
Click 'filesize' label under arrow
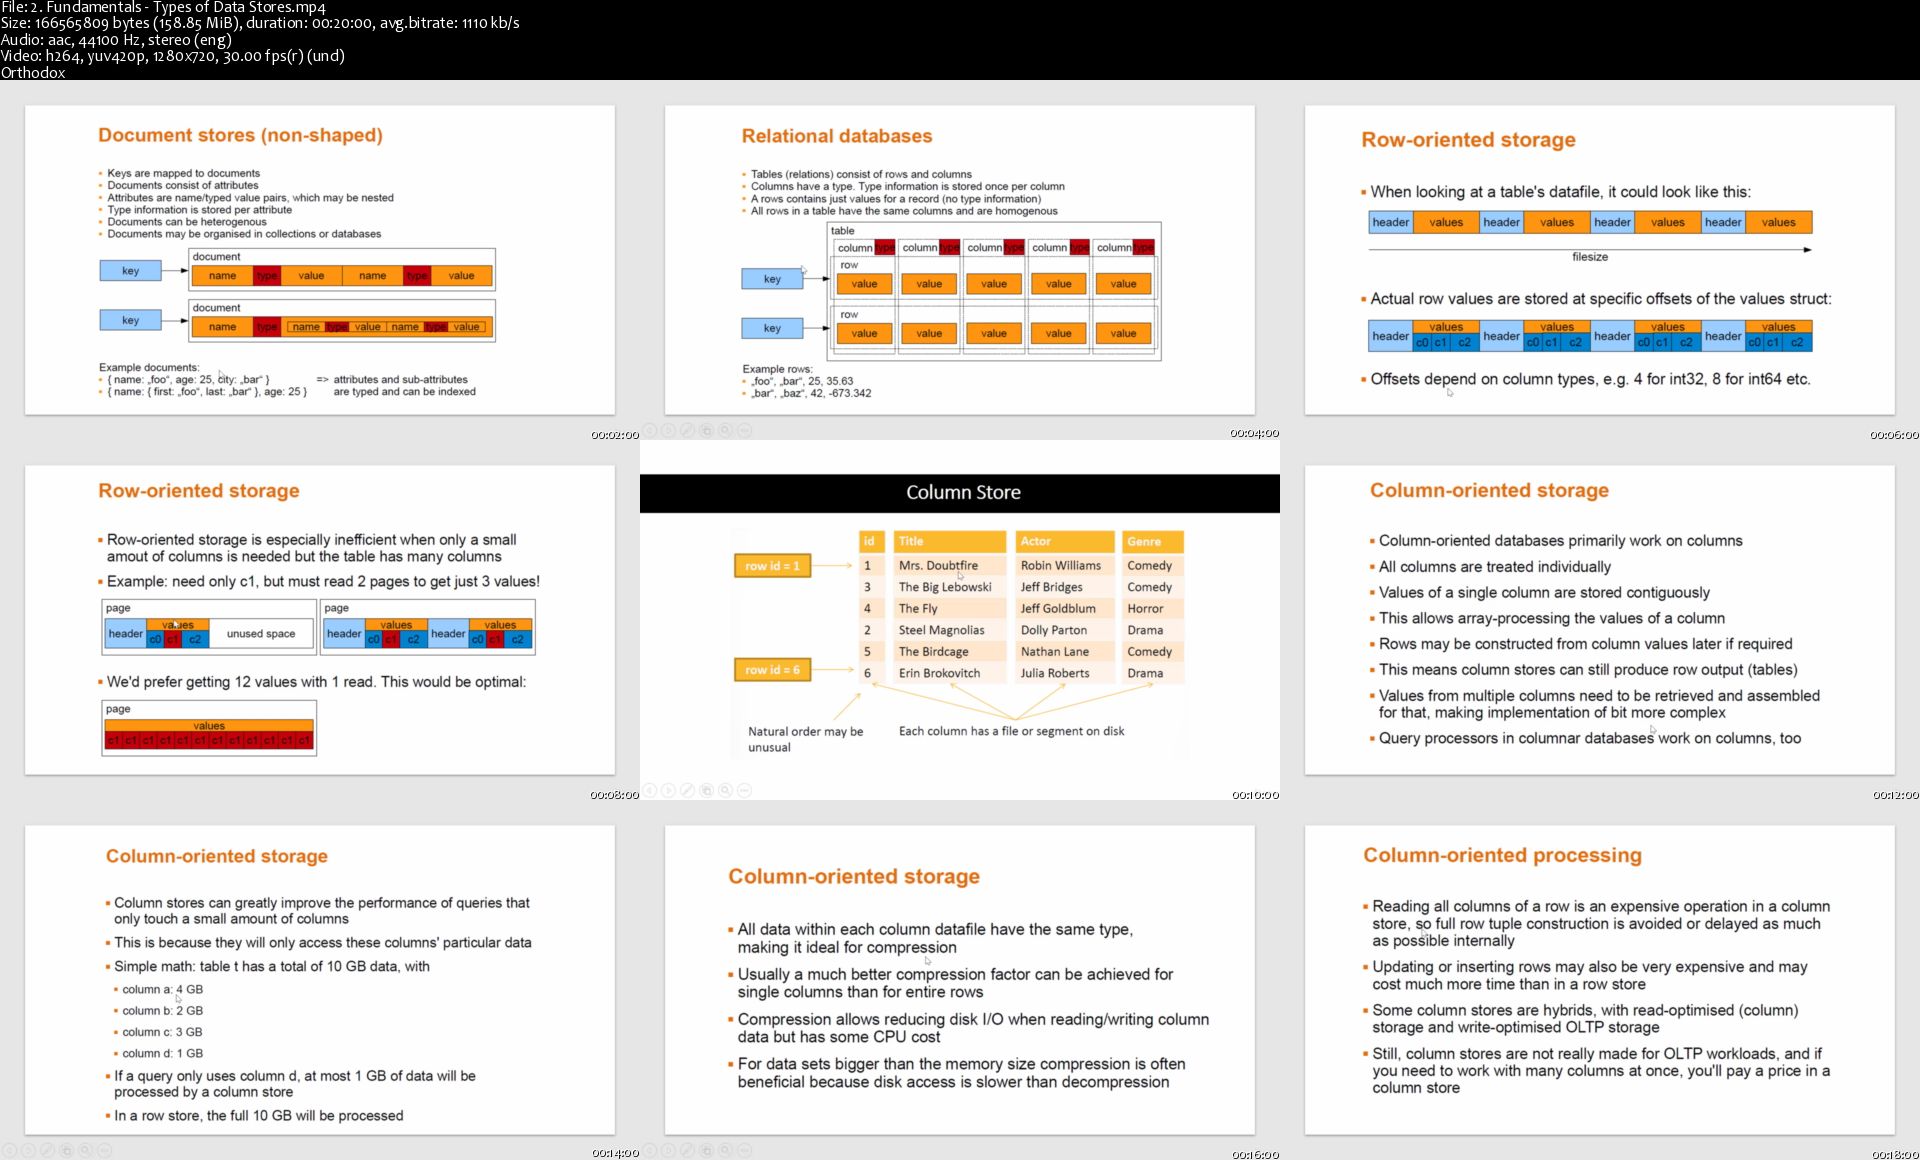point(1590,257)
